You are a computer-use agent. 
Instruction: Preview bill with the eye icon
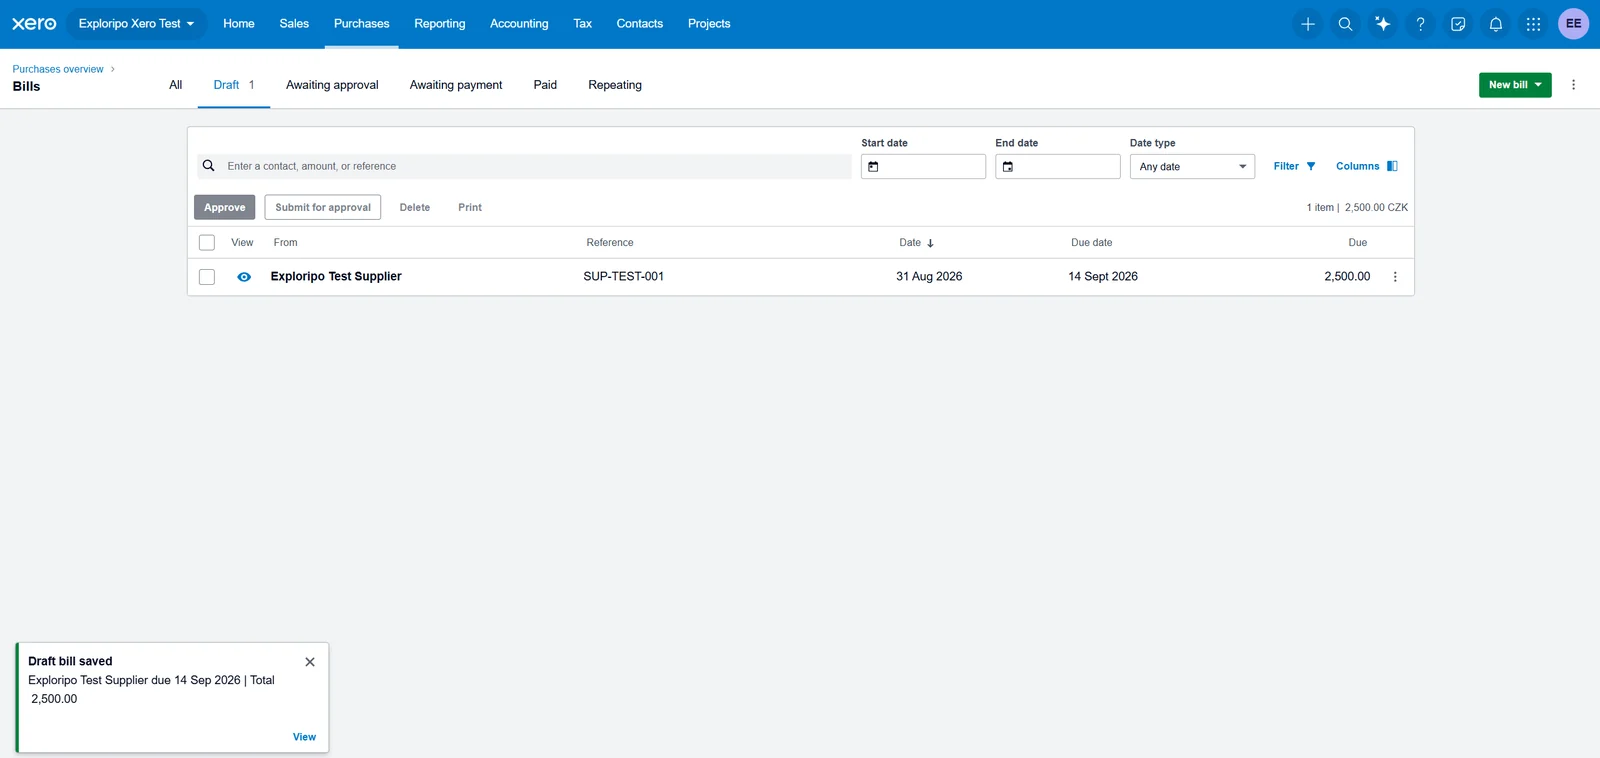point(244,277)
